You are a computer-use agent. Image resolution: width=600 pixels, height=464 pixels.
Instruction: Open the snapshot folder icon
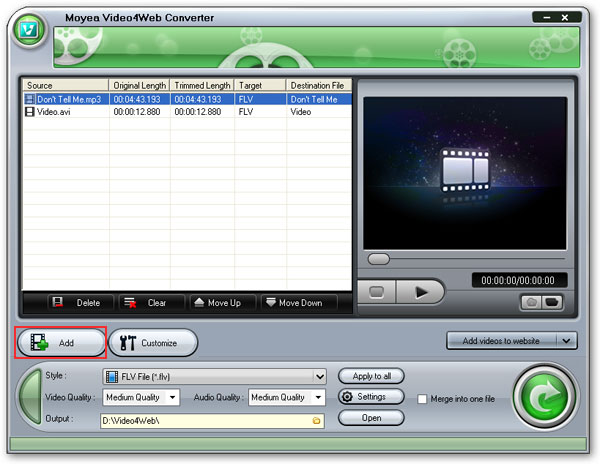551,302
